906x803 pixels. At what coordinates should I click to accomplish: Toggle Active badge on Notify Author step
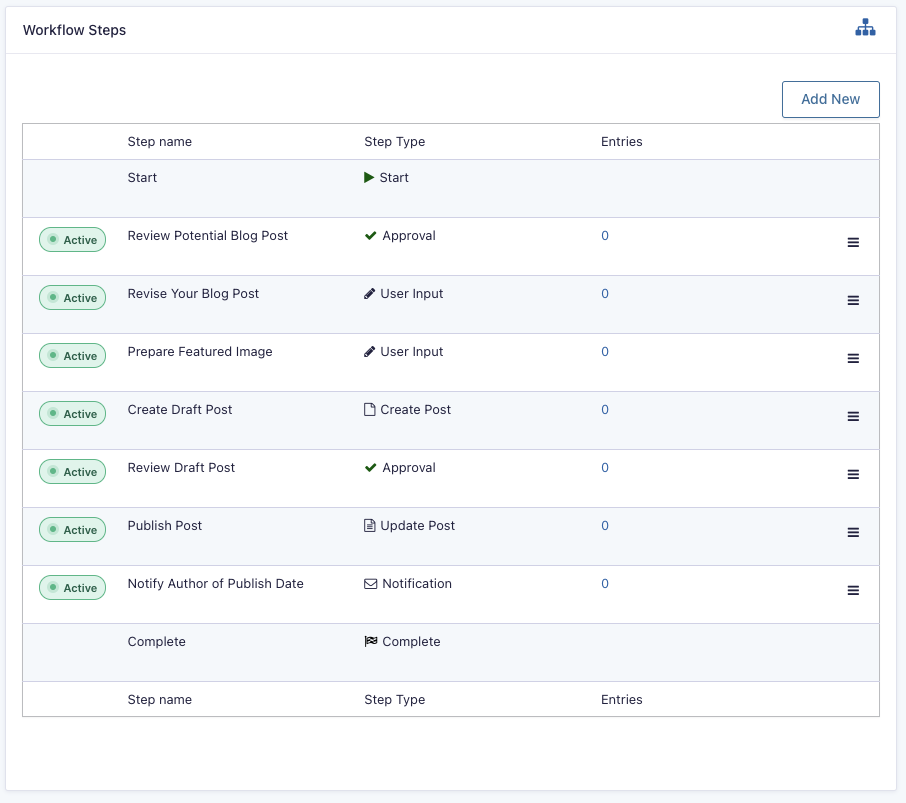tap(72, 588)
